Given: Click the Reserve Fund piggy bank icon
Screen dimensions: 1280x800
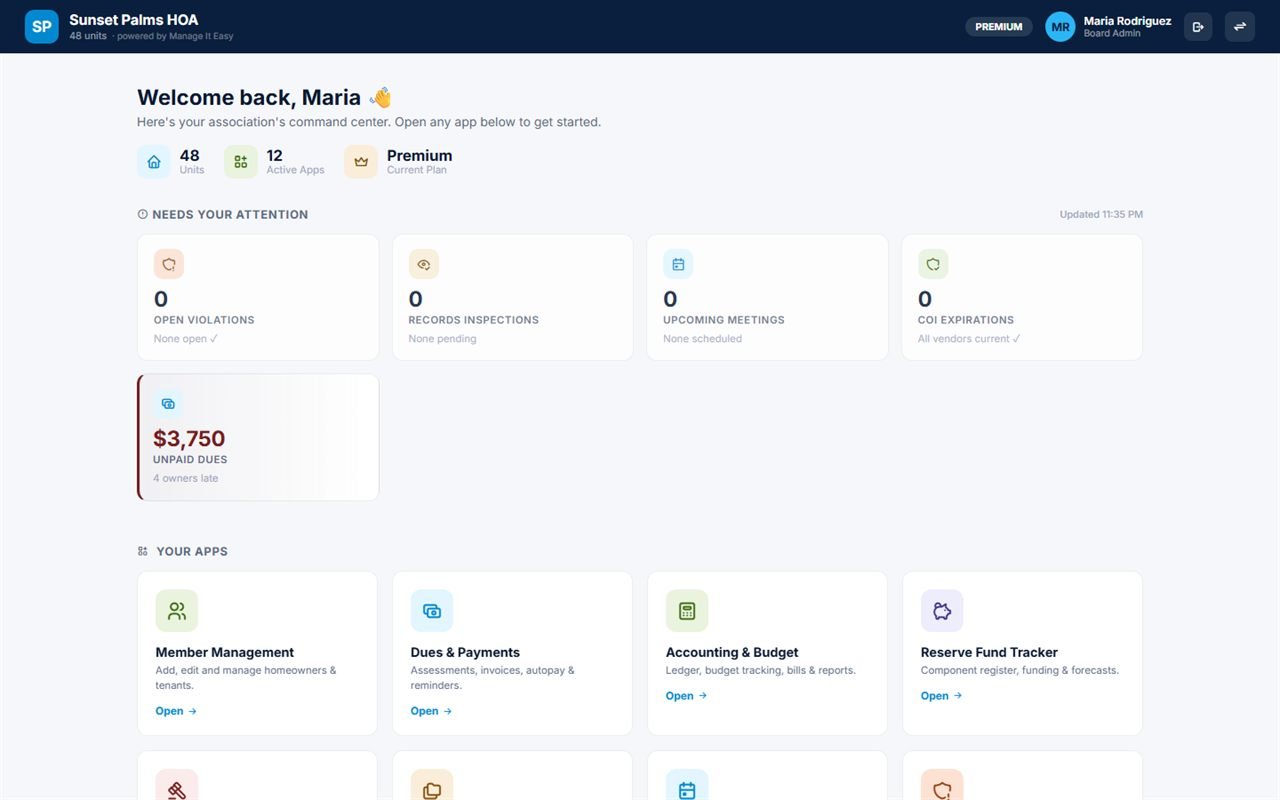Looking at the screenshot, I should (x=942, y=611).
